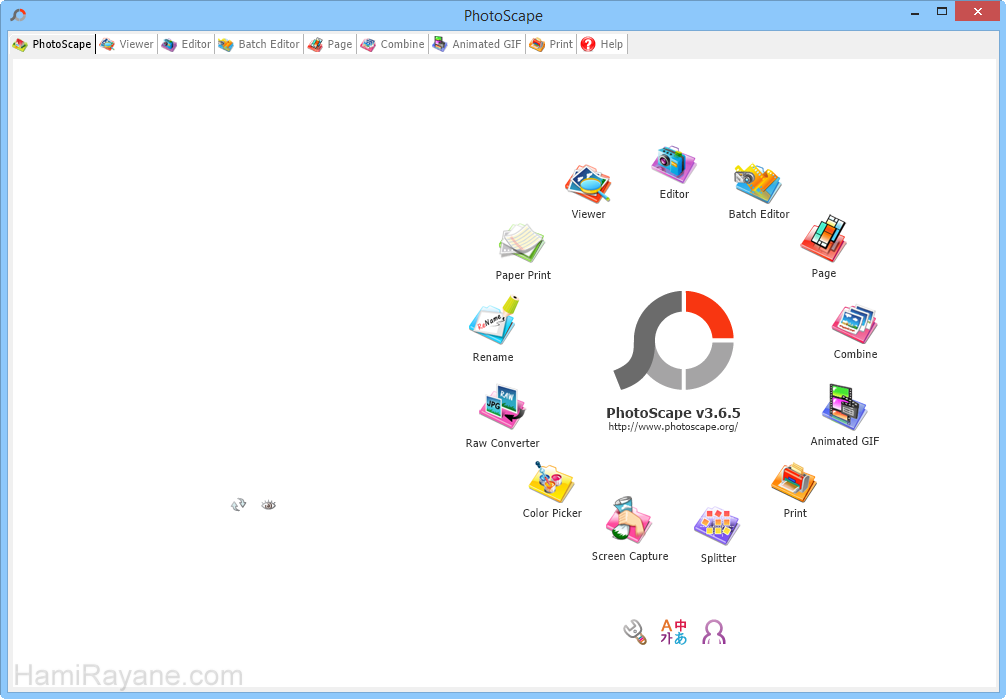Screen dimensions: 1006x699
Task: Click the PhotoScape logo in the center
Action: (674, 340)
